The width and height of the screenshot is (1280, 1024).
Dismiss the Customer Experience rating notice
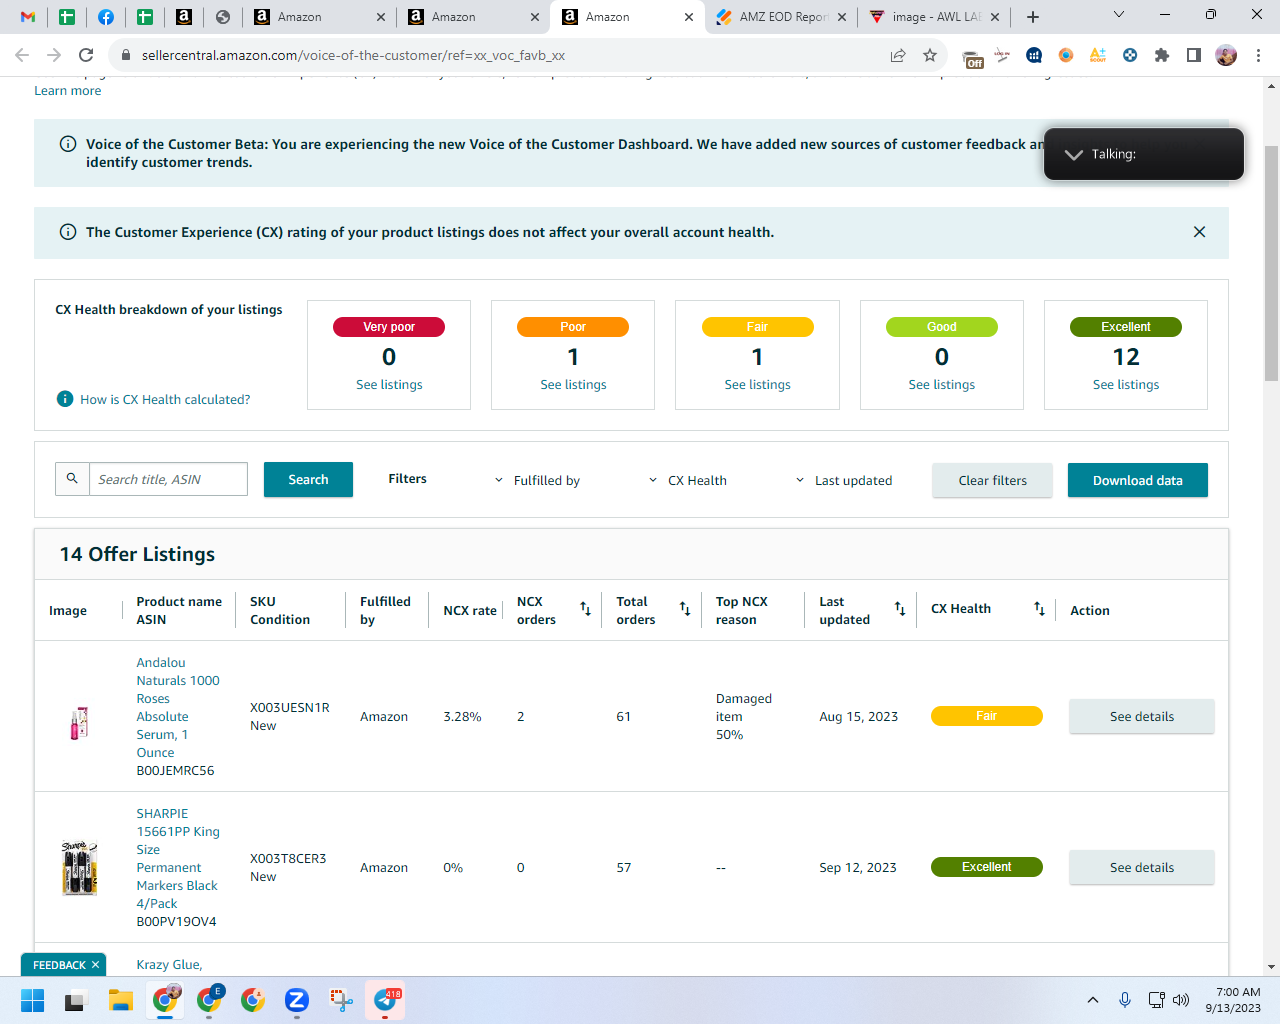click(1199, 232)
